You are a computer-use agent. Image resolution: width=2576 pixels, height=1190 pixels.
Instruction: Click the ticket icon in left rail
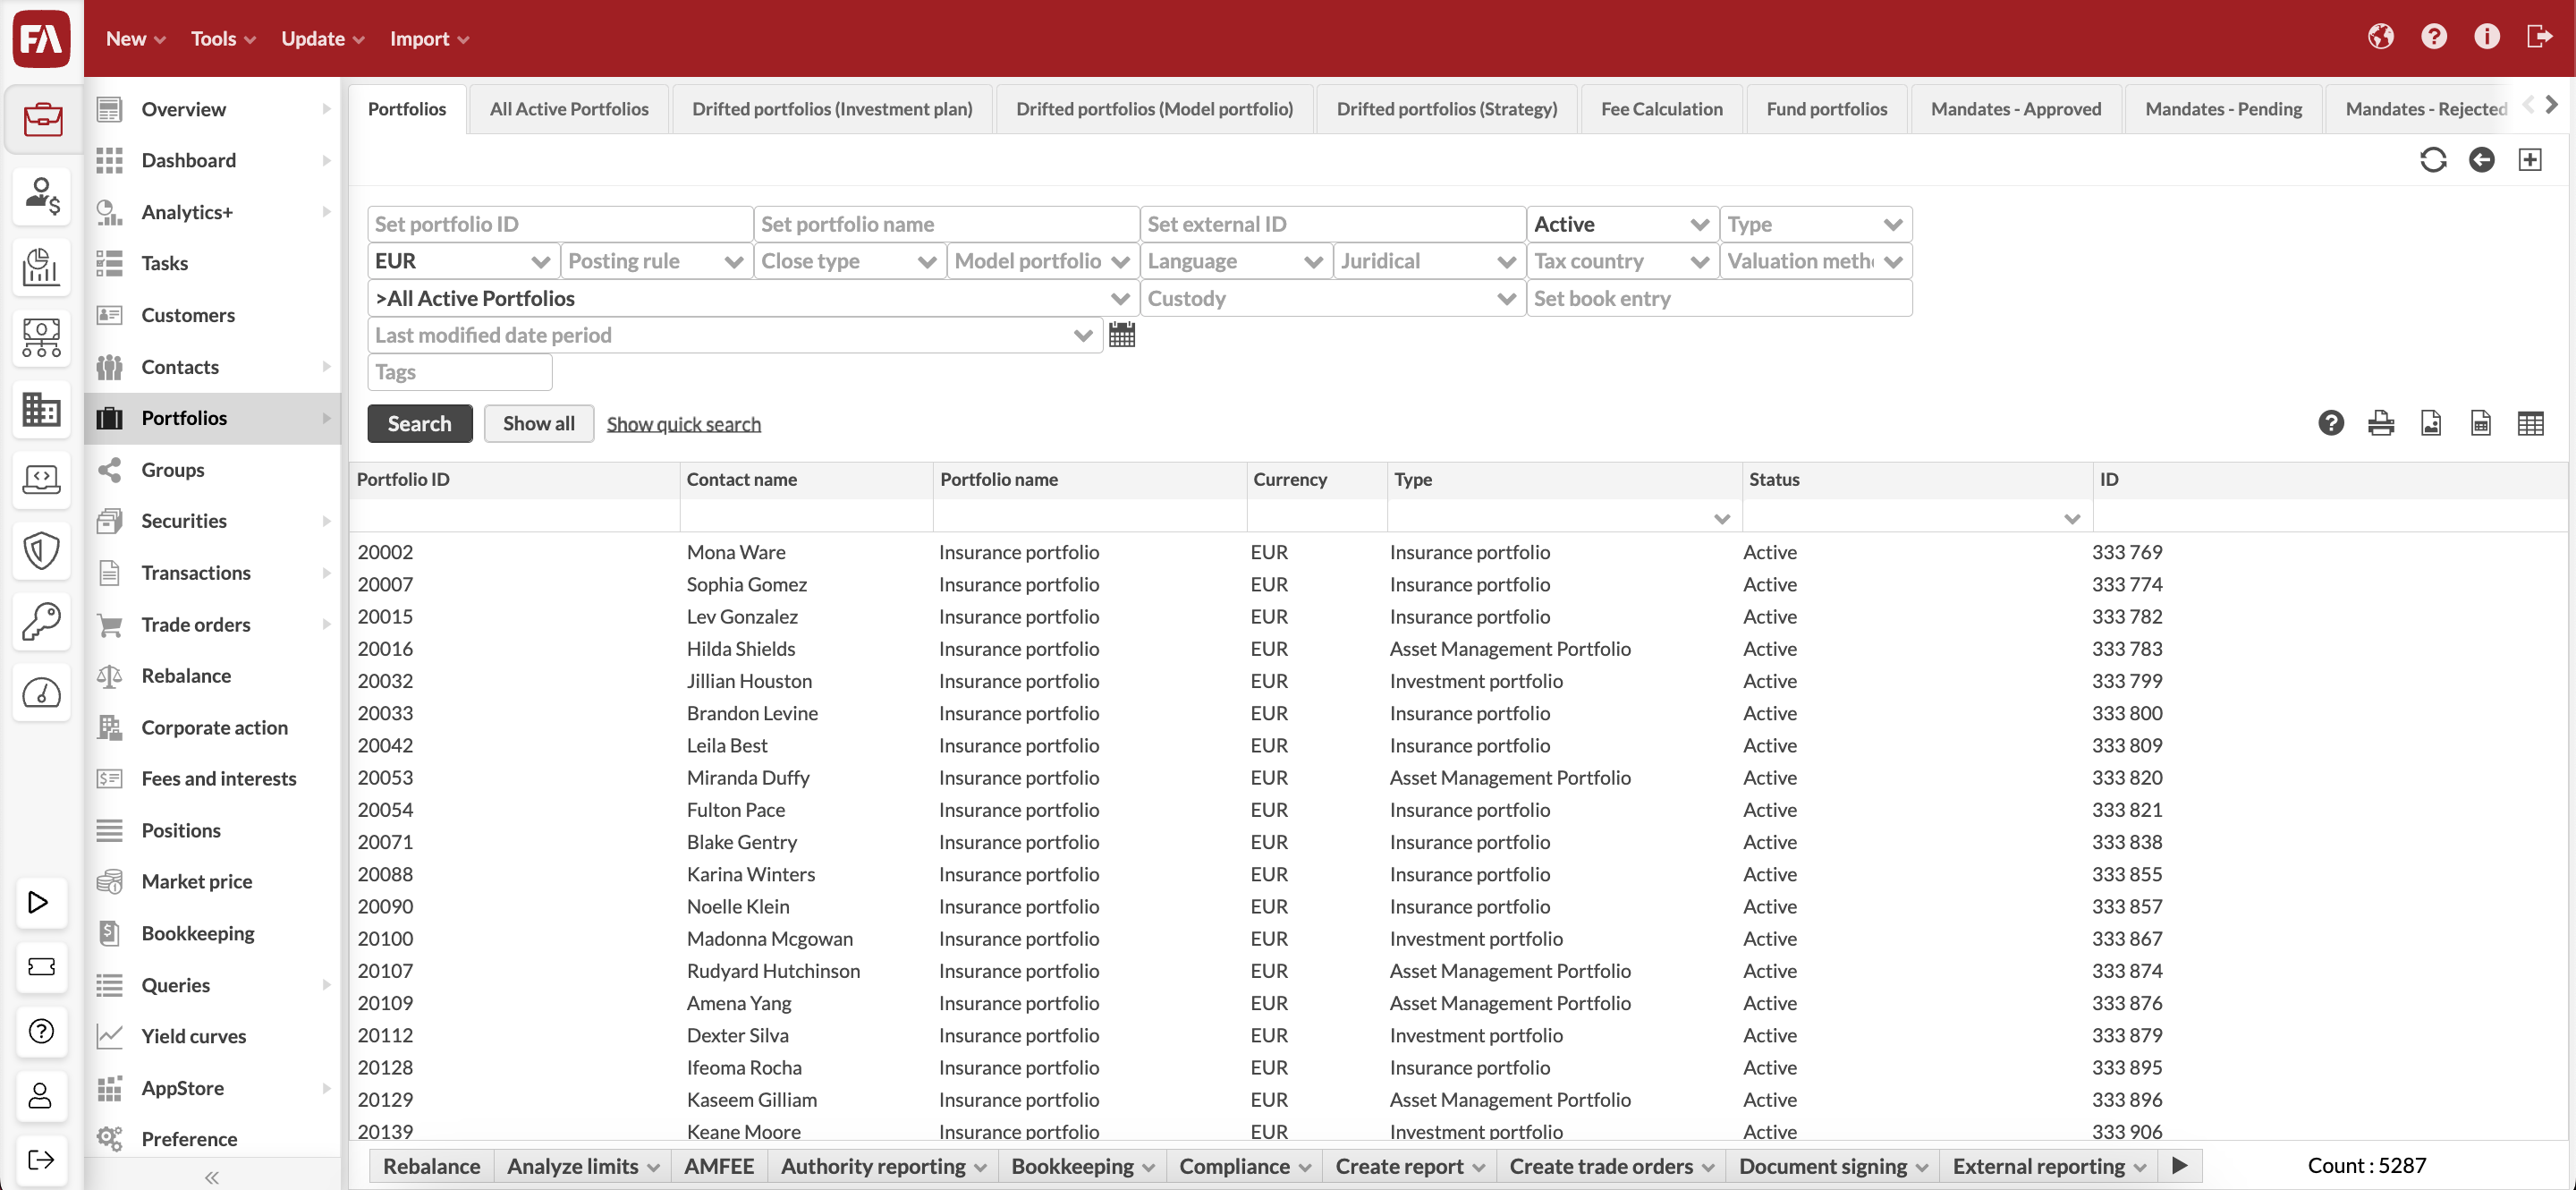click(x=41, y=967)
